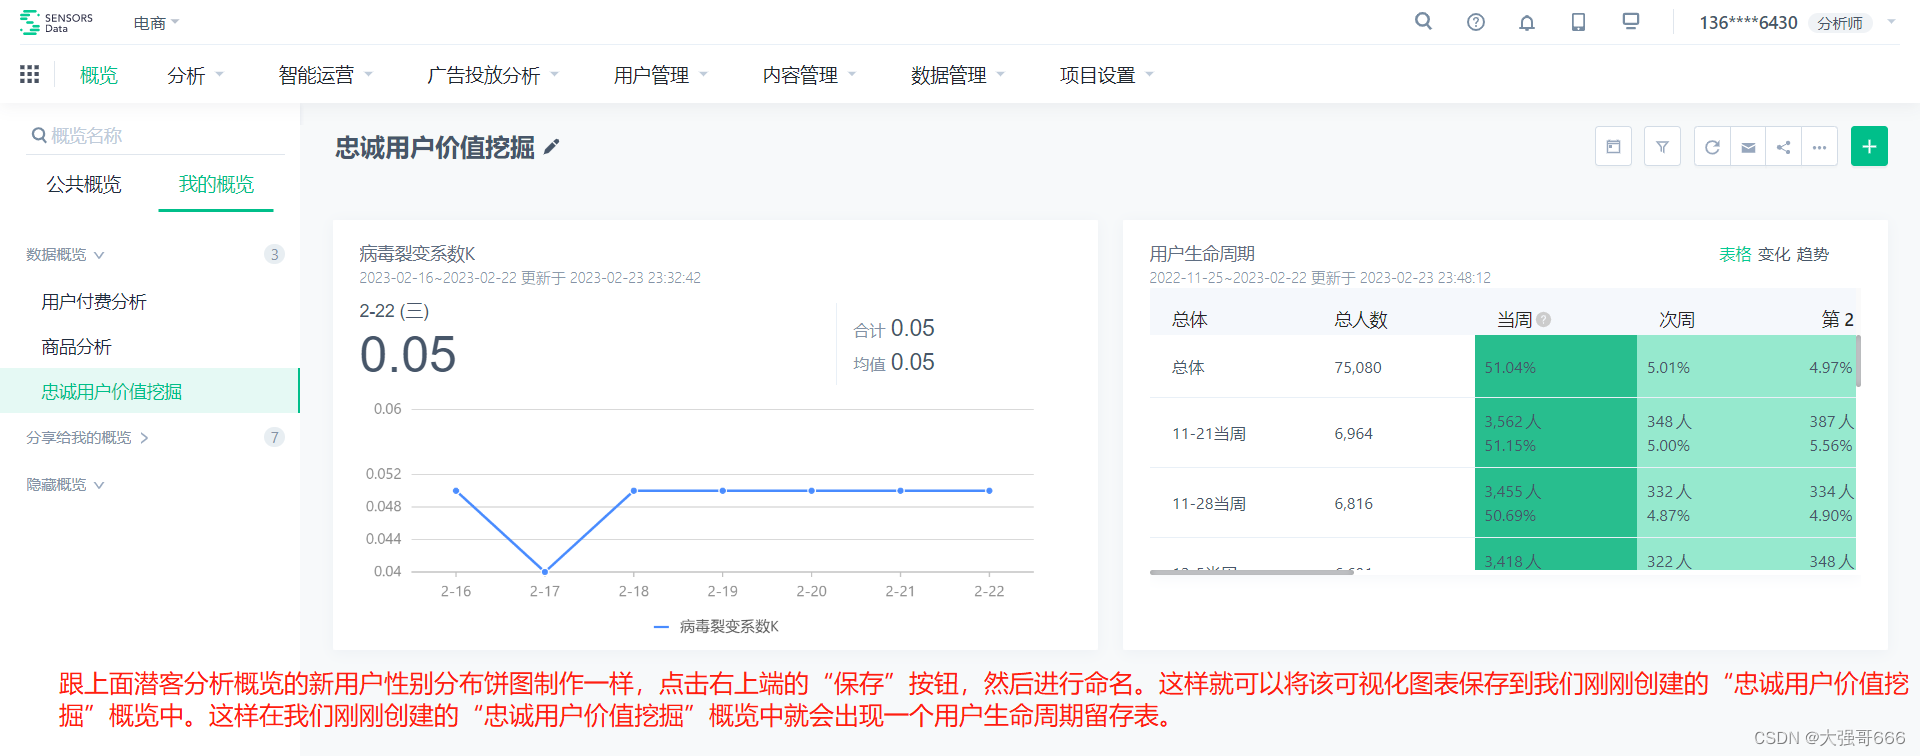
Task: Click the lifecycle table vertical scrollbar
Action: [1858, 361]
